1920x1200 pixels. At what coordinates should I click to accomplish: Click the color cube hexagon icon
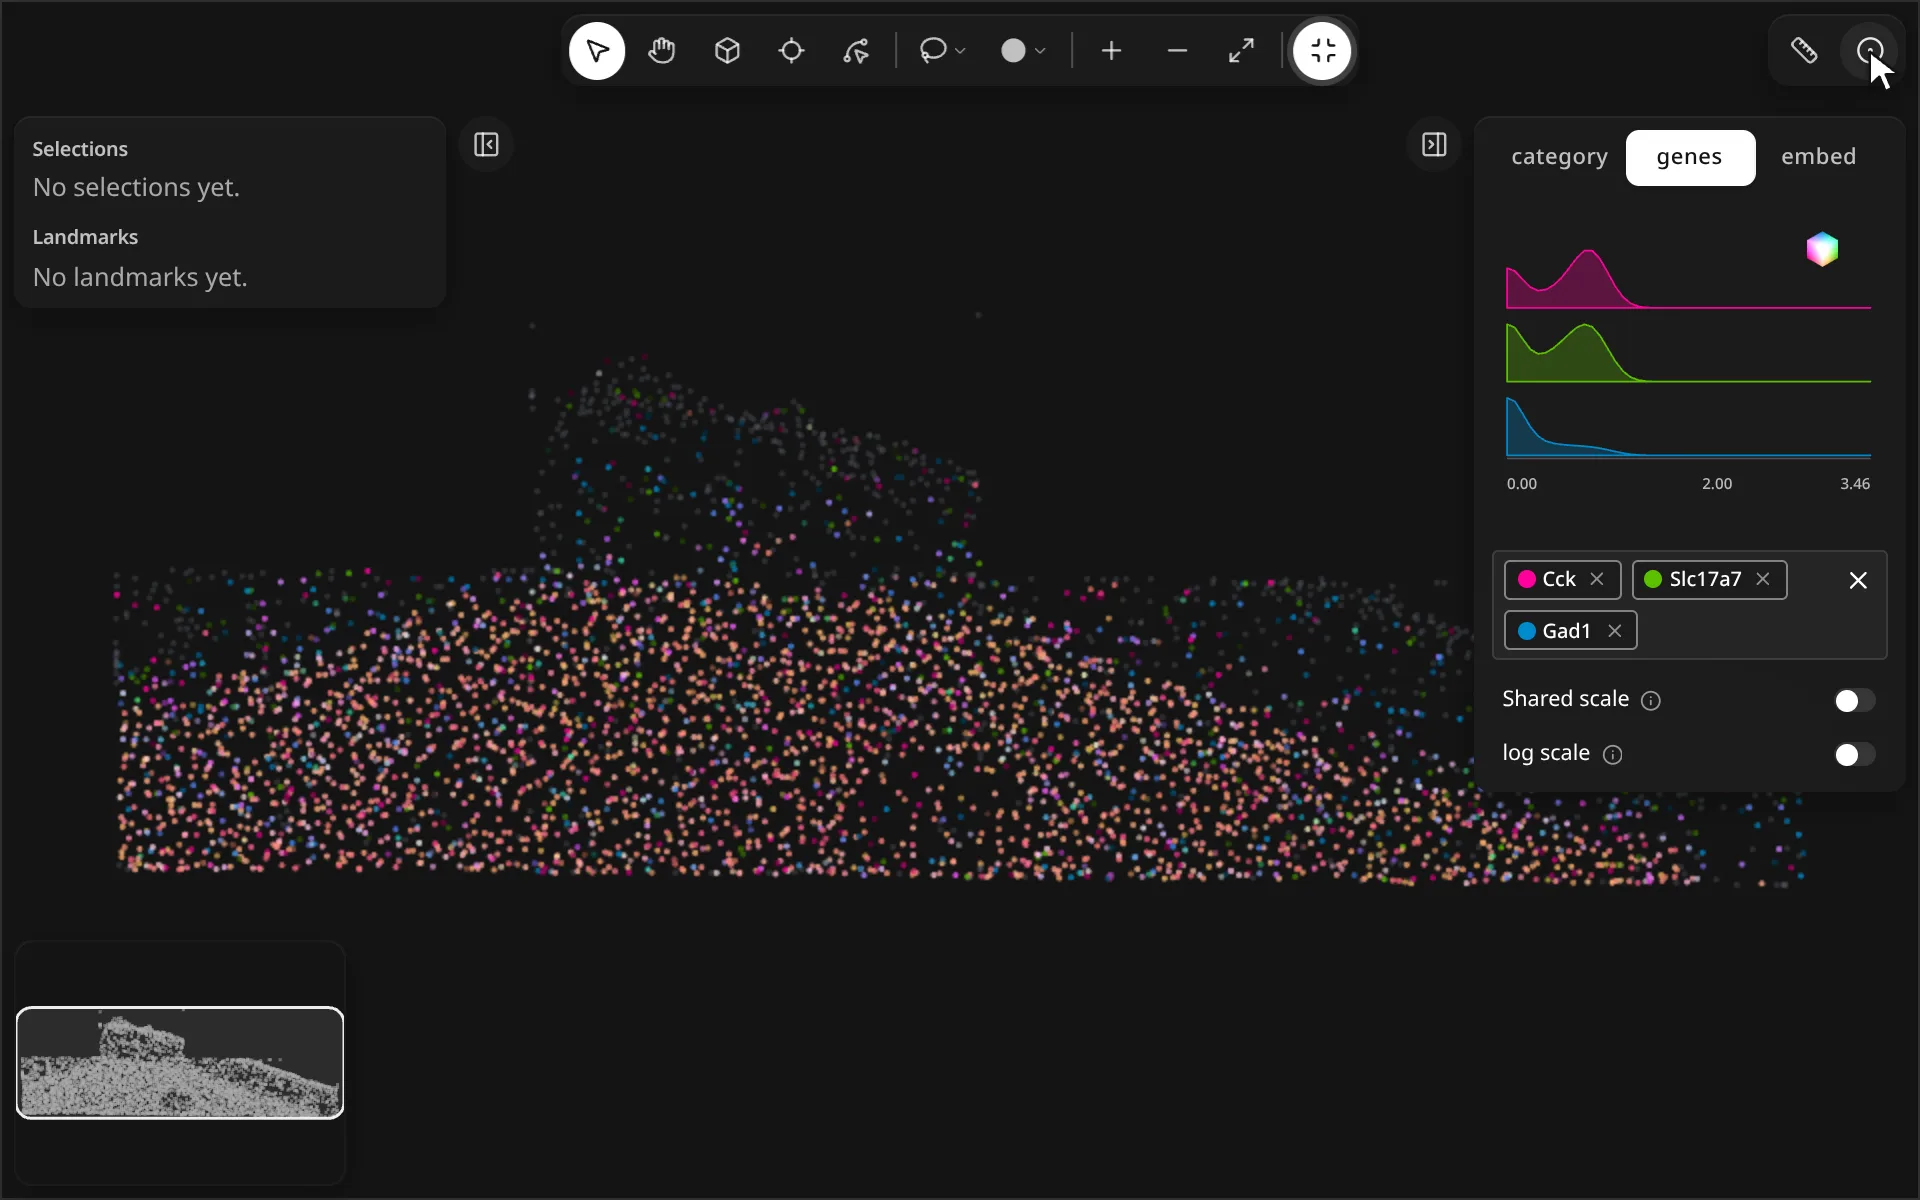click(1822, 249)
